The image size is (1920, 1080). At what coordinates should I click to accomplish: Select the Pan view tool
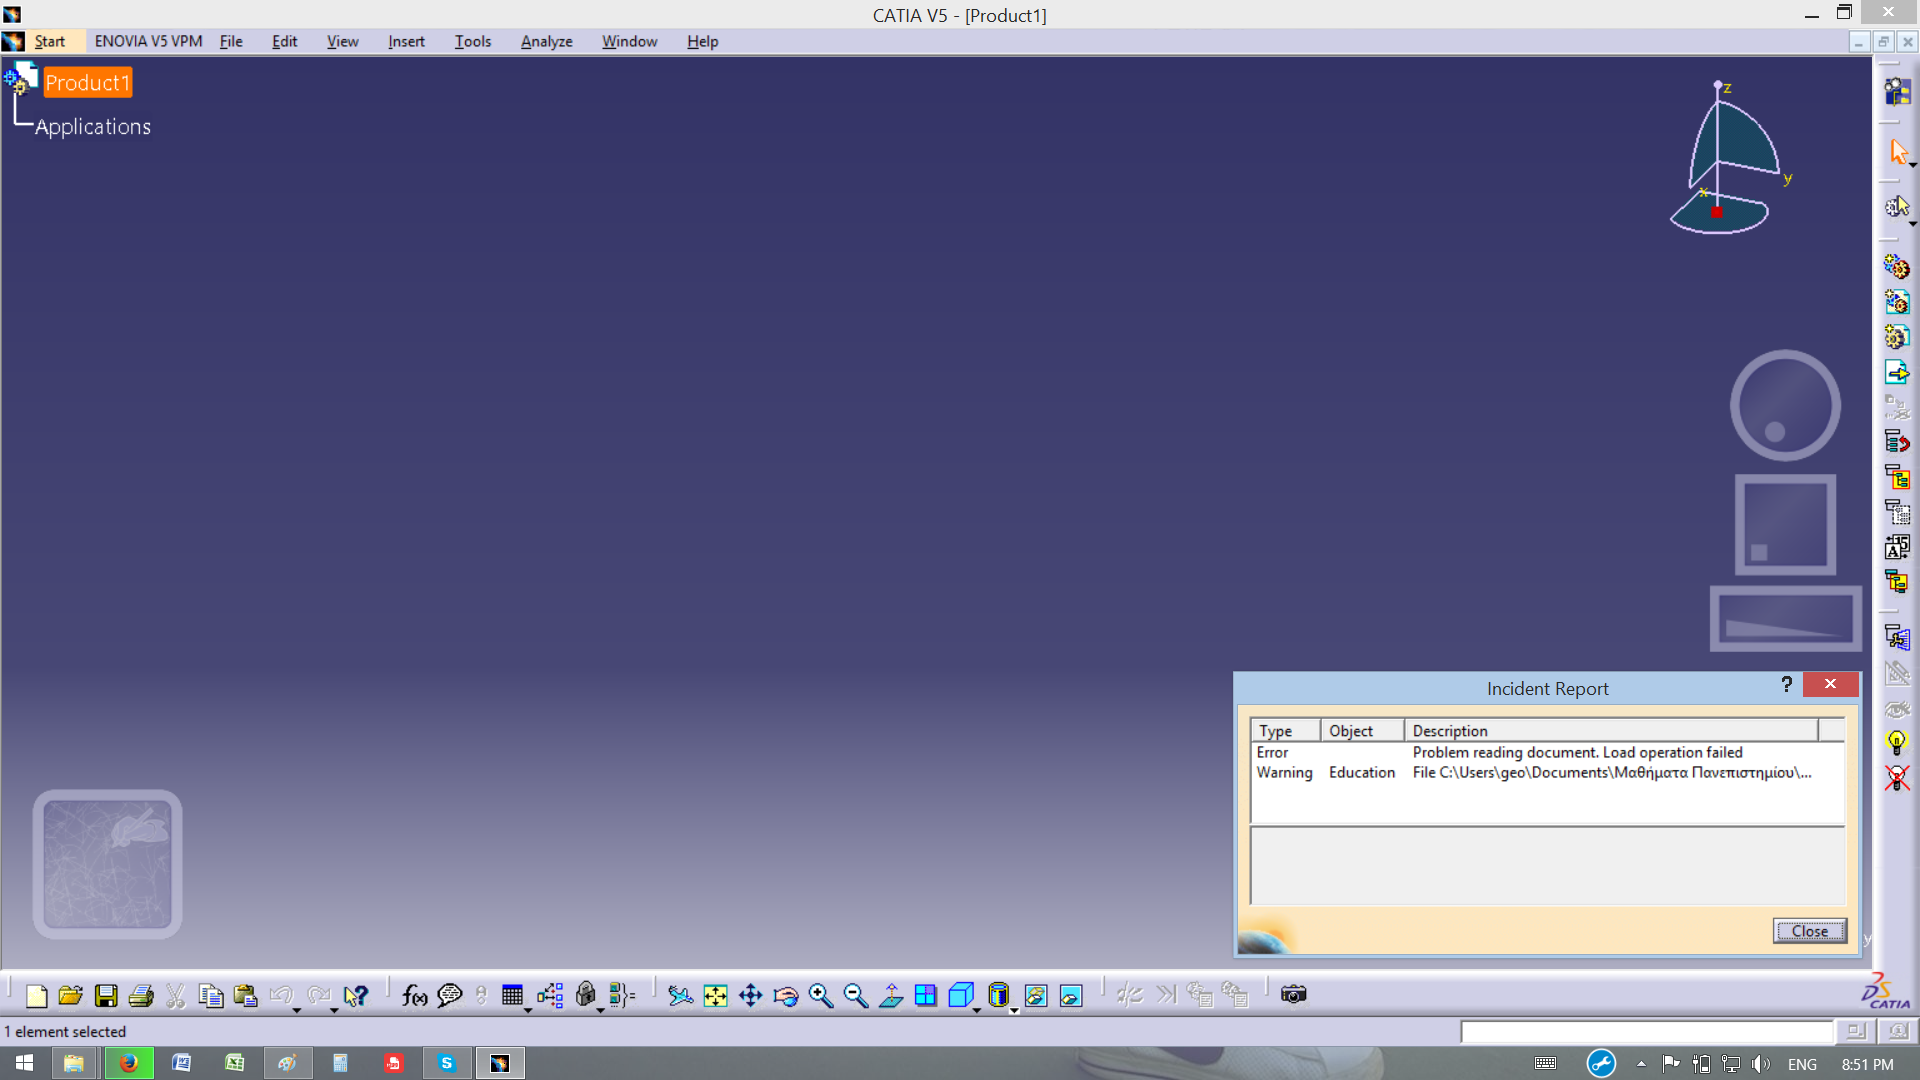coord(750,995)
